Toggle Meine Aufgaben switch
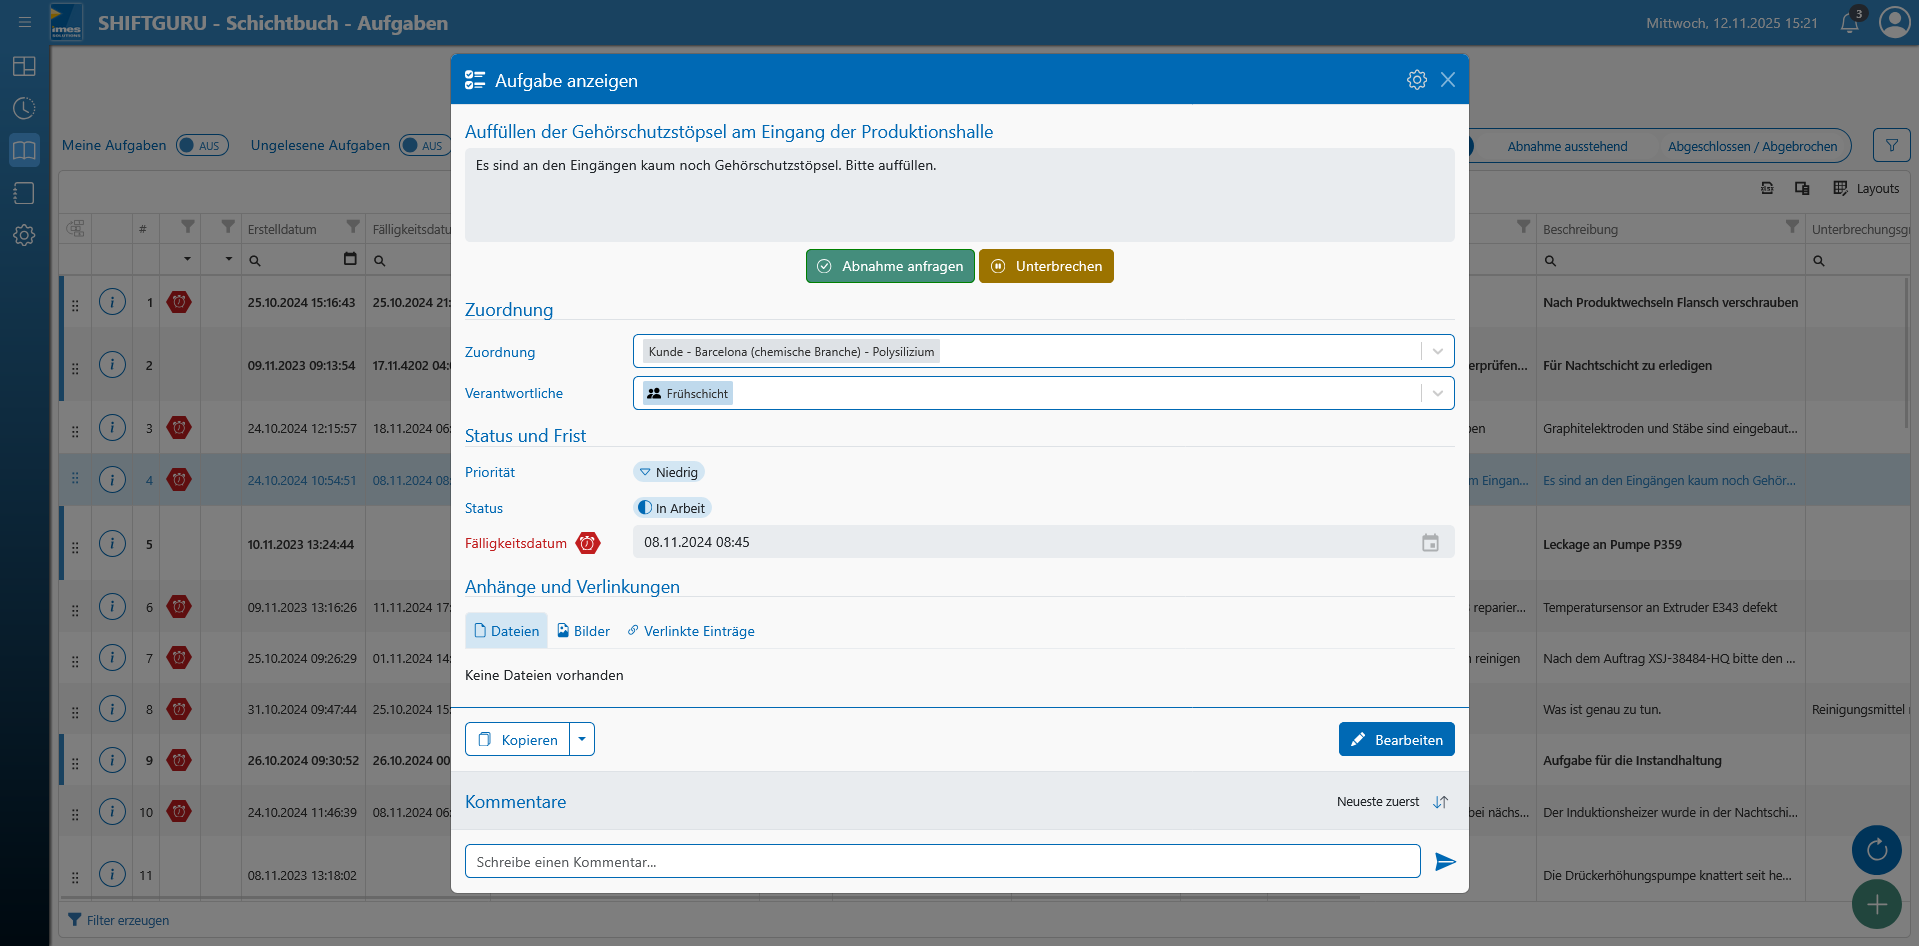1920x946 pixels. [x=202, y=146]
